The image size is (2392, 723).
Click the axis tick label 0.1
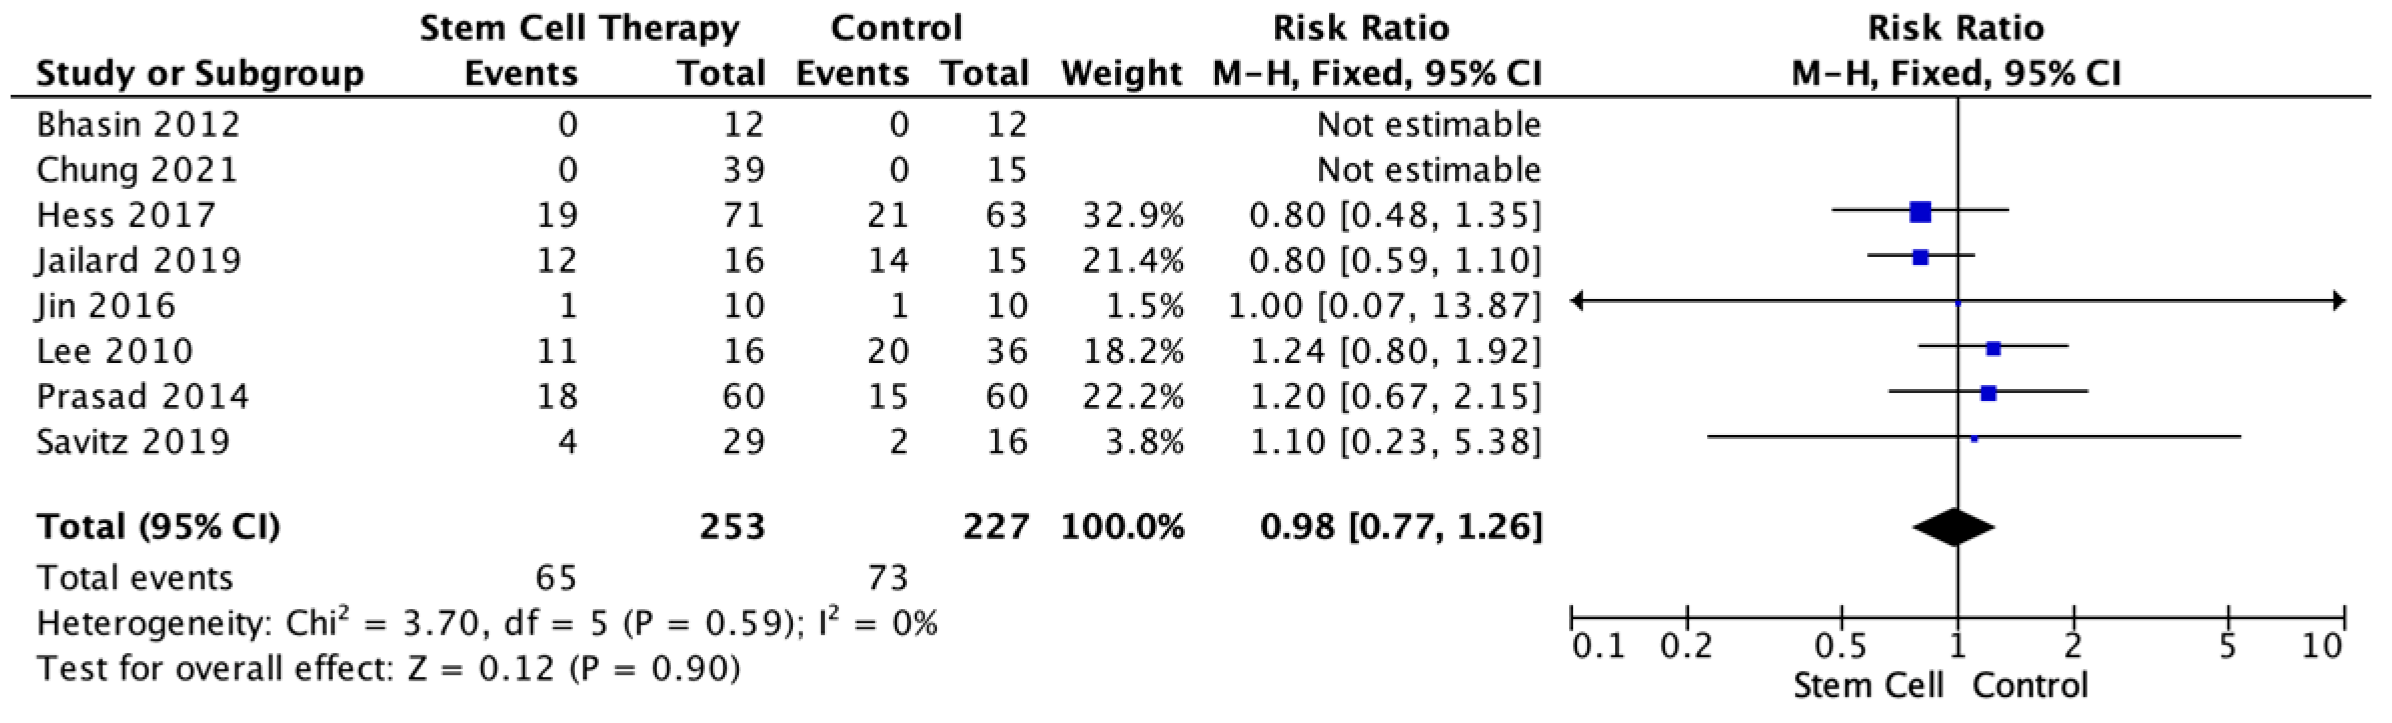point(1598,647)
